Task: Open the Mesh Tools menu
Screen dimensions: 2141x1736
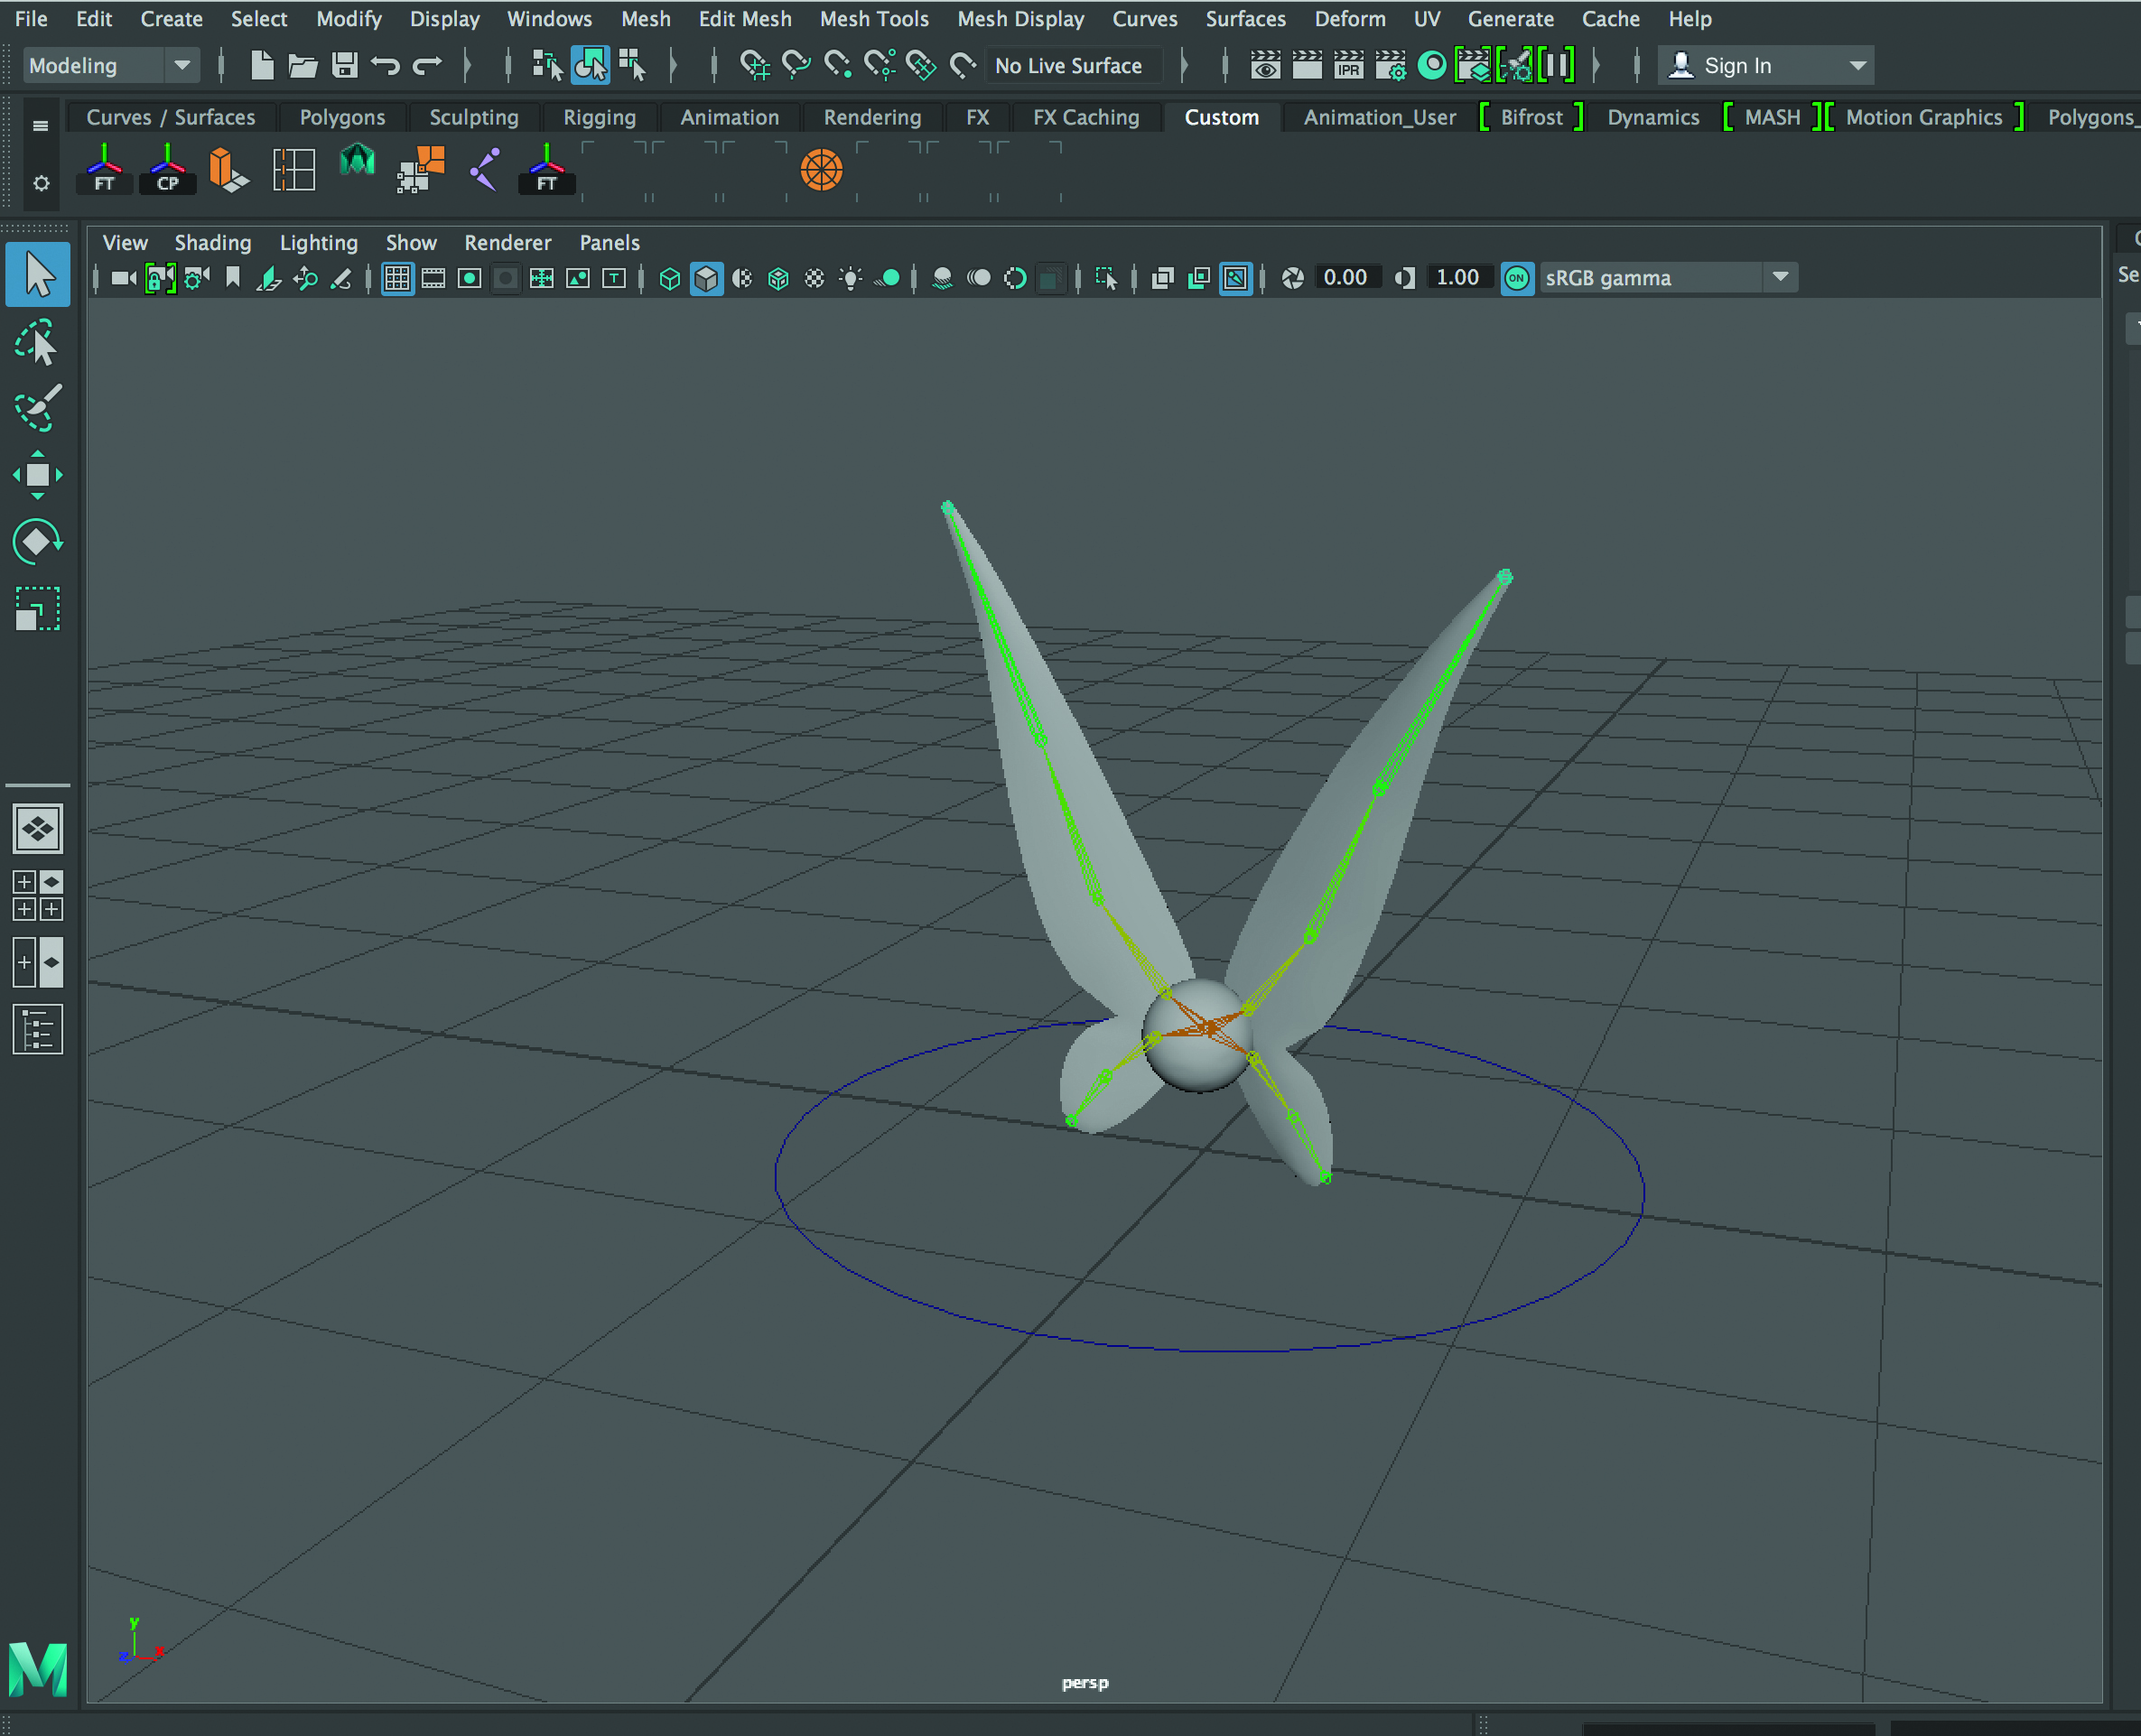Action: tap(873, 19)
